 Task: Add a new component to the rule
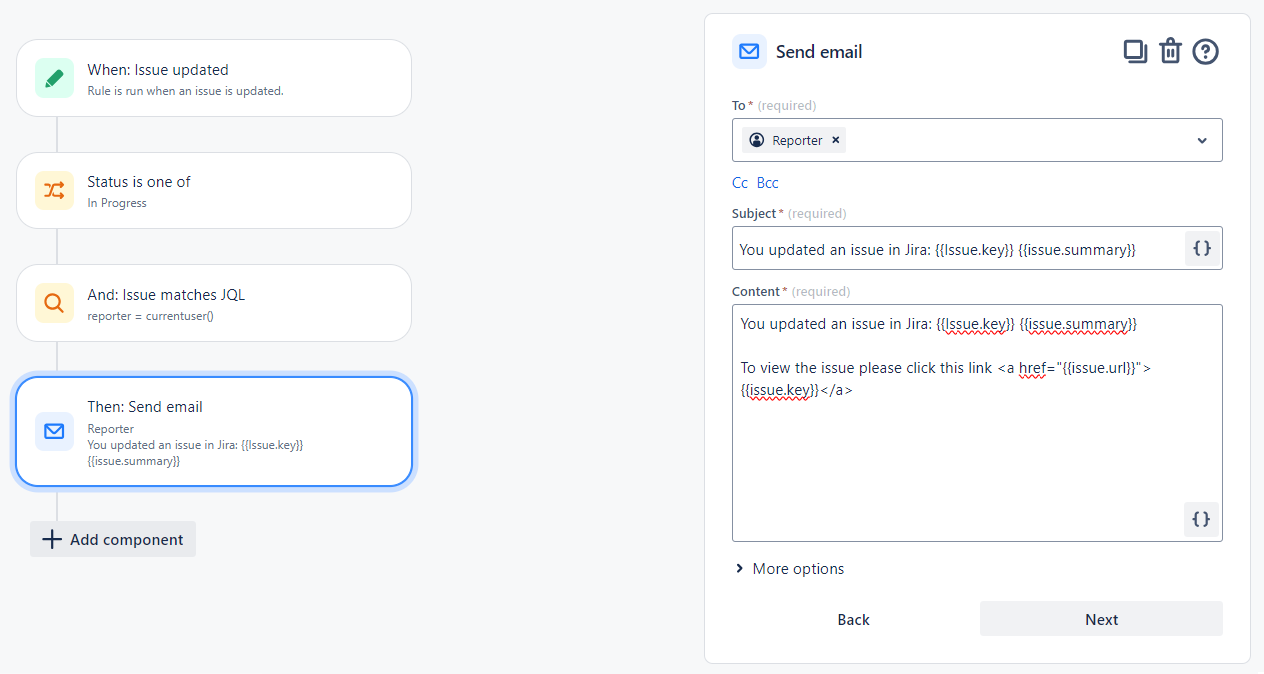tap(112, 539)
